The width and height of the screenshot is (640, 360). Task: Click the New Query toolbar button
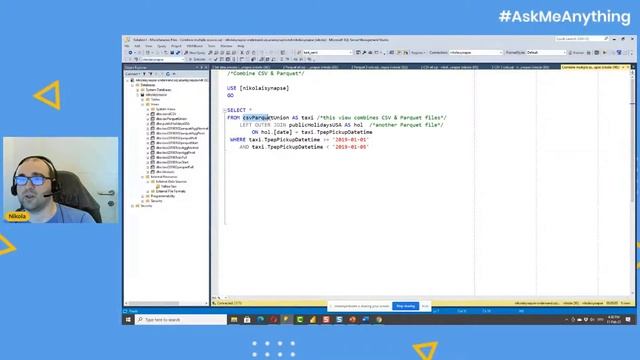pos(195,53)
